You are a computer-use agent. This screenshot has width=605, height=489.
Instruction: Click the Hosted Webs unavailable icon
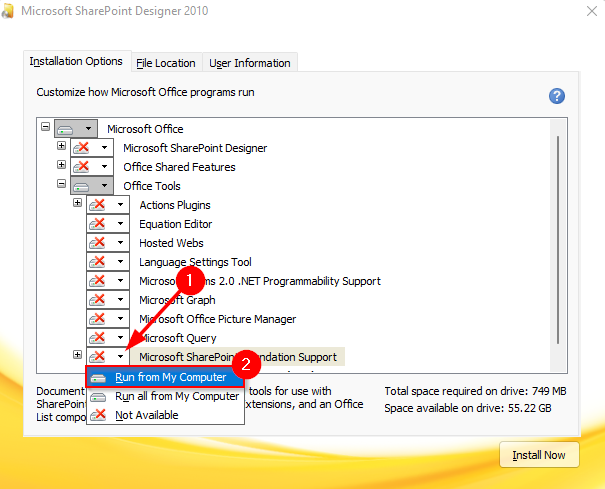coord(98,243)
